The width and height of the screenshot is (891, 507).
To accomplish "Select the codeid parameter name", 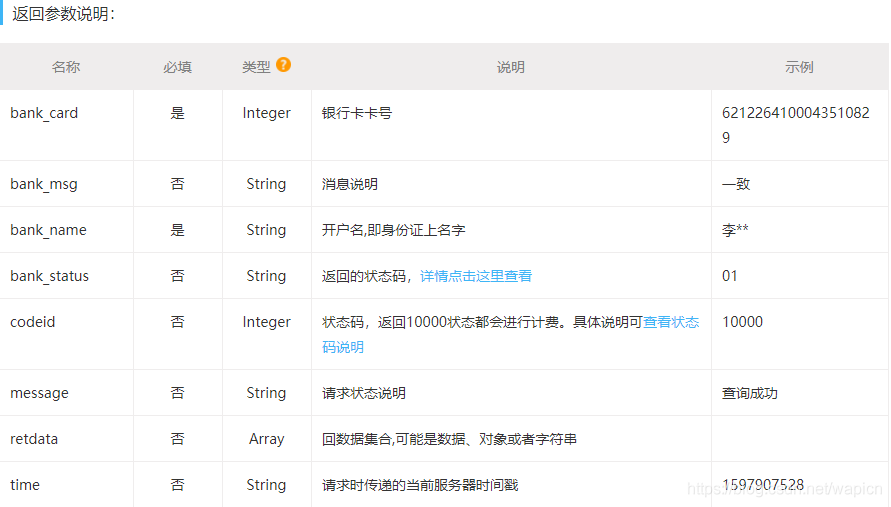I will click(33, 322).
